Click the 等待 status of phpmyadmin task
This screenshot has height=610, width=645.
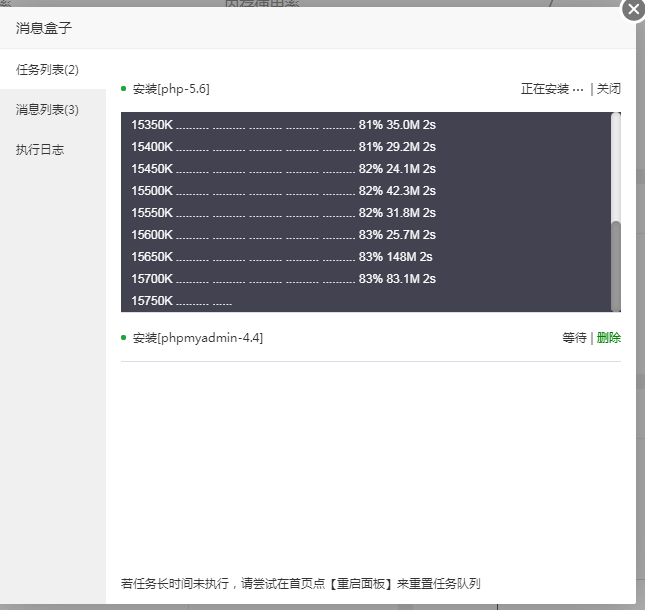574,338
